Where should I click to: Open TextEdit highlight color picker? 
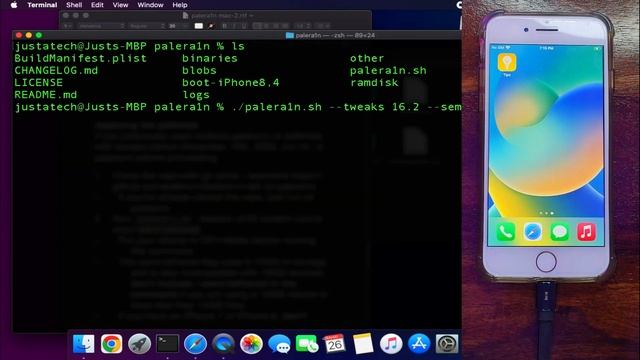pyautogui.click(x=211, y=26)
